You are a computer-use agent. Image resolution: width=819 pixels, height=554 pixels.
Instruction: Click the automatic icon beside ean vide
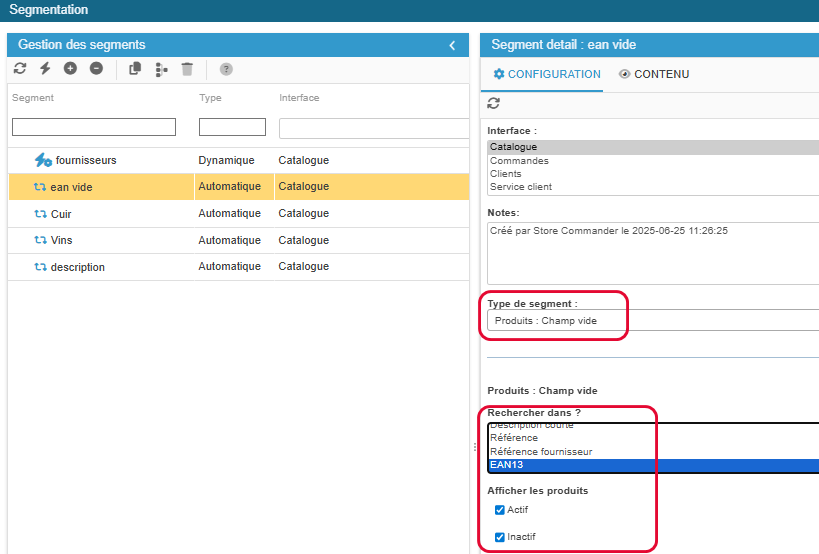click(40, 187)
